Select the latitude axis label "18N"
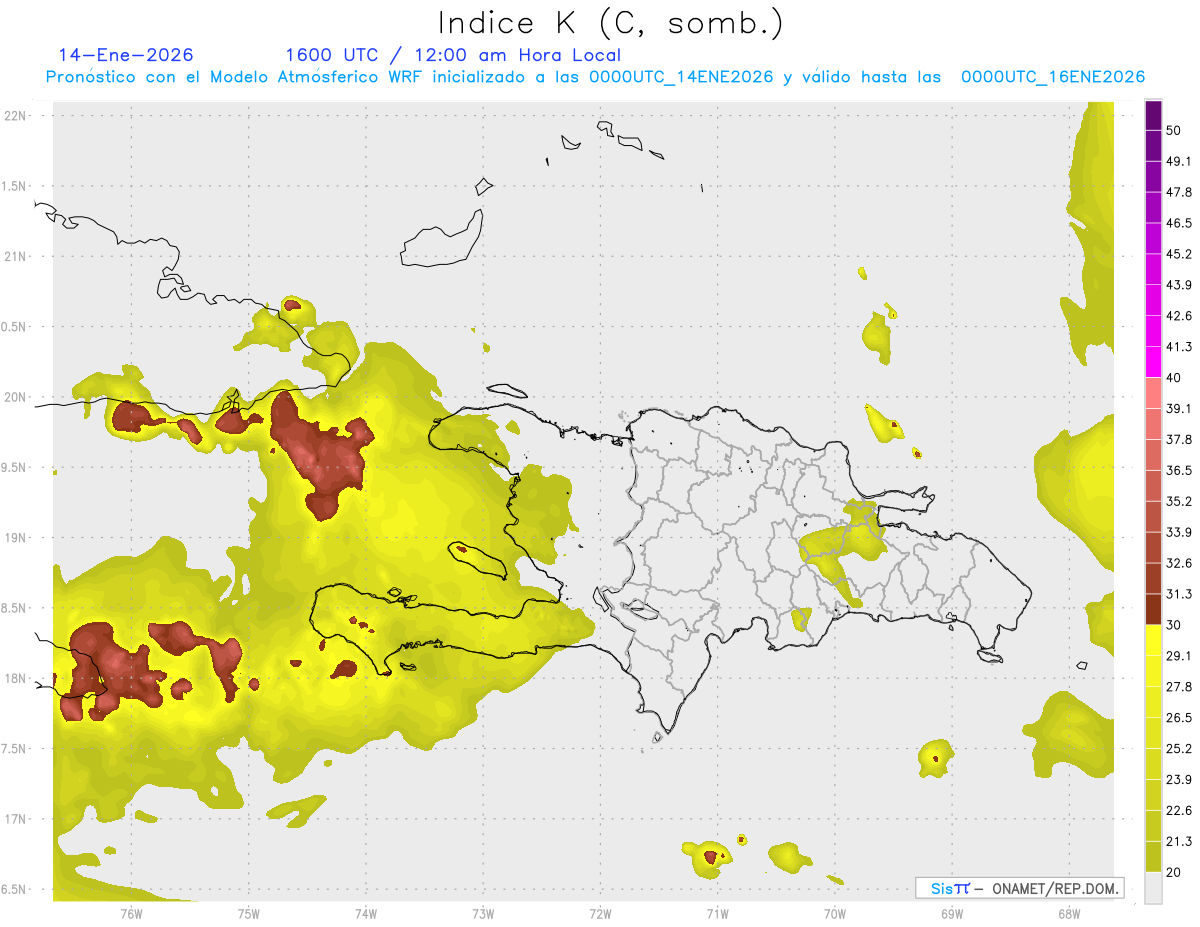Image resolution: width=1200 pixels, height=927 pixels. (x=15, y=678)
